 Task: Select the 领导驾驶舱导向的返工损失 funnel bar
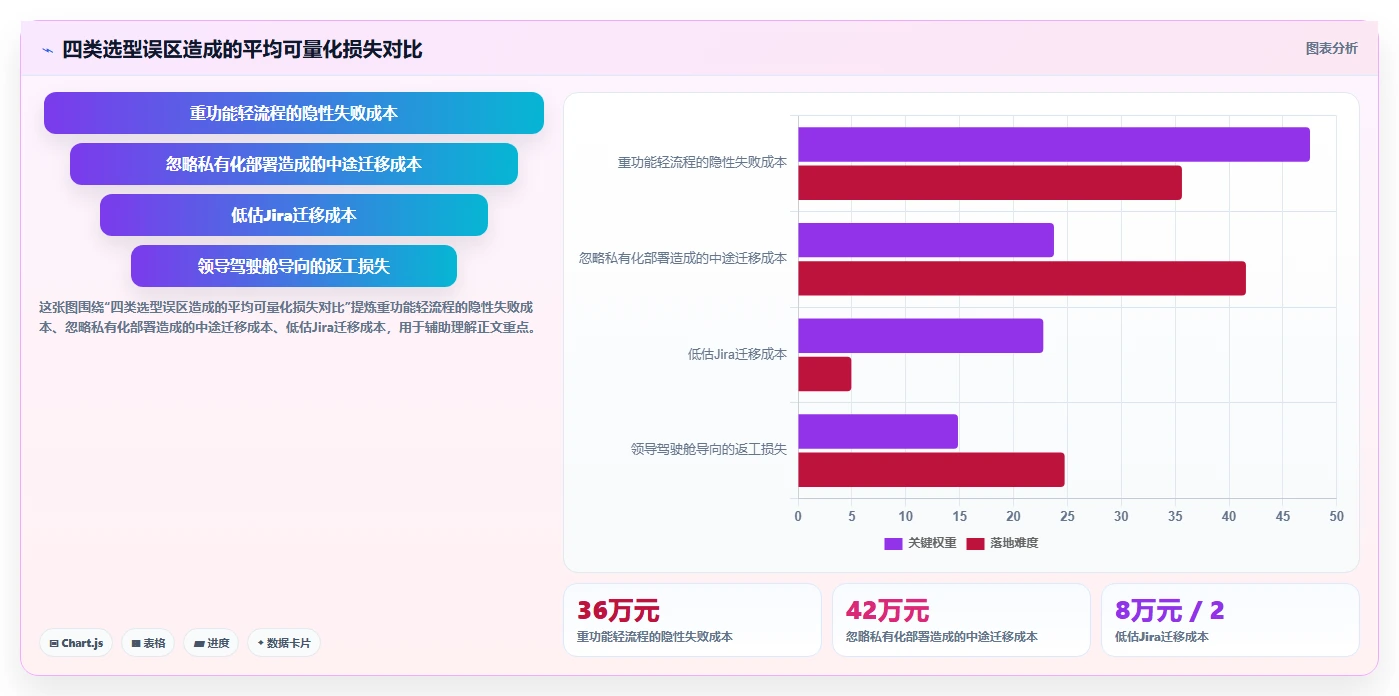pyautogui.click(x=294, y=266)
